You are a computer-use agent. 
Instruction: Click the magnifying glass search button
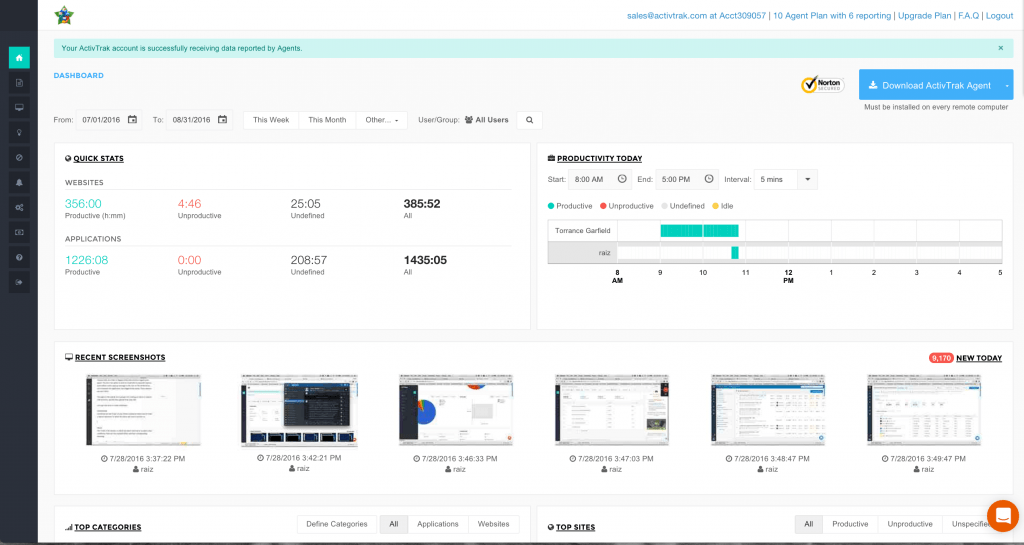point(529,120)
